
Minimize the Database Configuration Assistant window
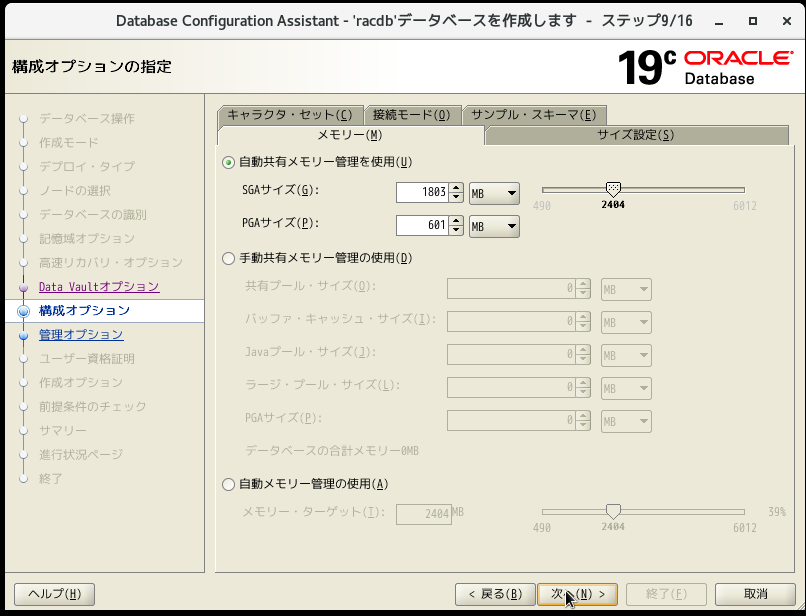pos(719,22)
